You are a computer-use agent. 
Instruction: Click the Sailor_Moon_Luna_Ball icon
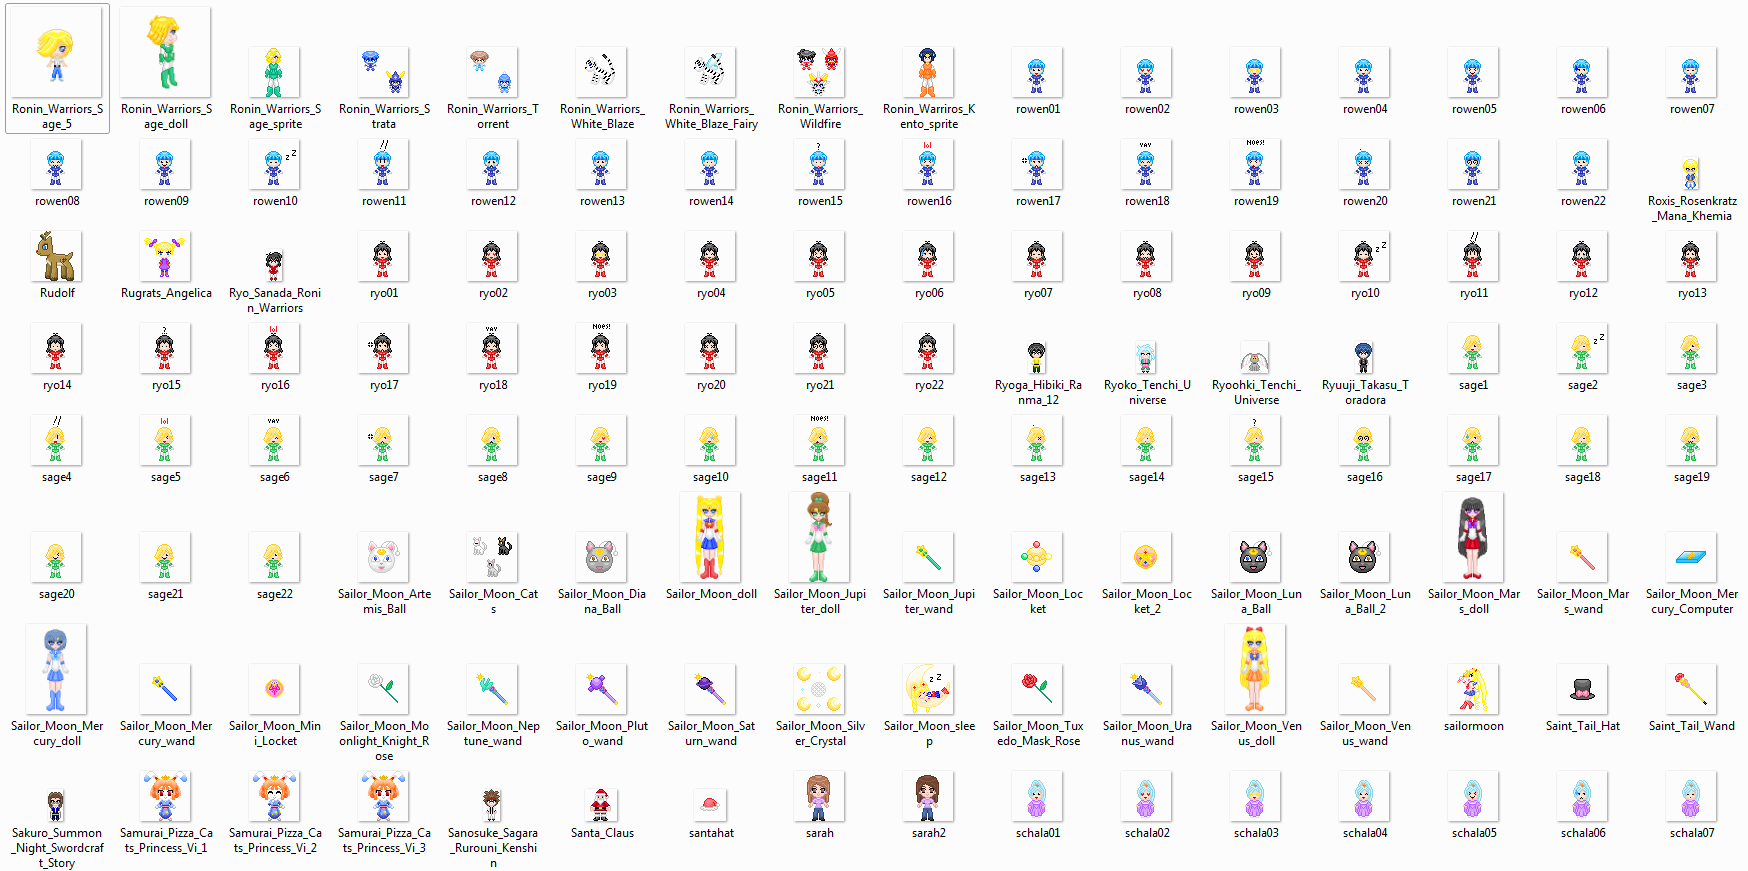click(1255, 557)
